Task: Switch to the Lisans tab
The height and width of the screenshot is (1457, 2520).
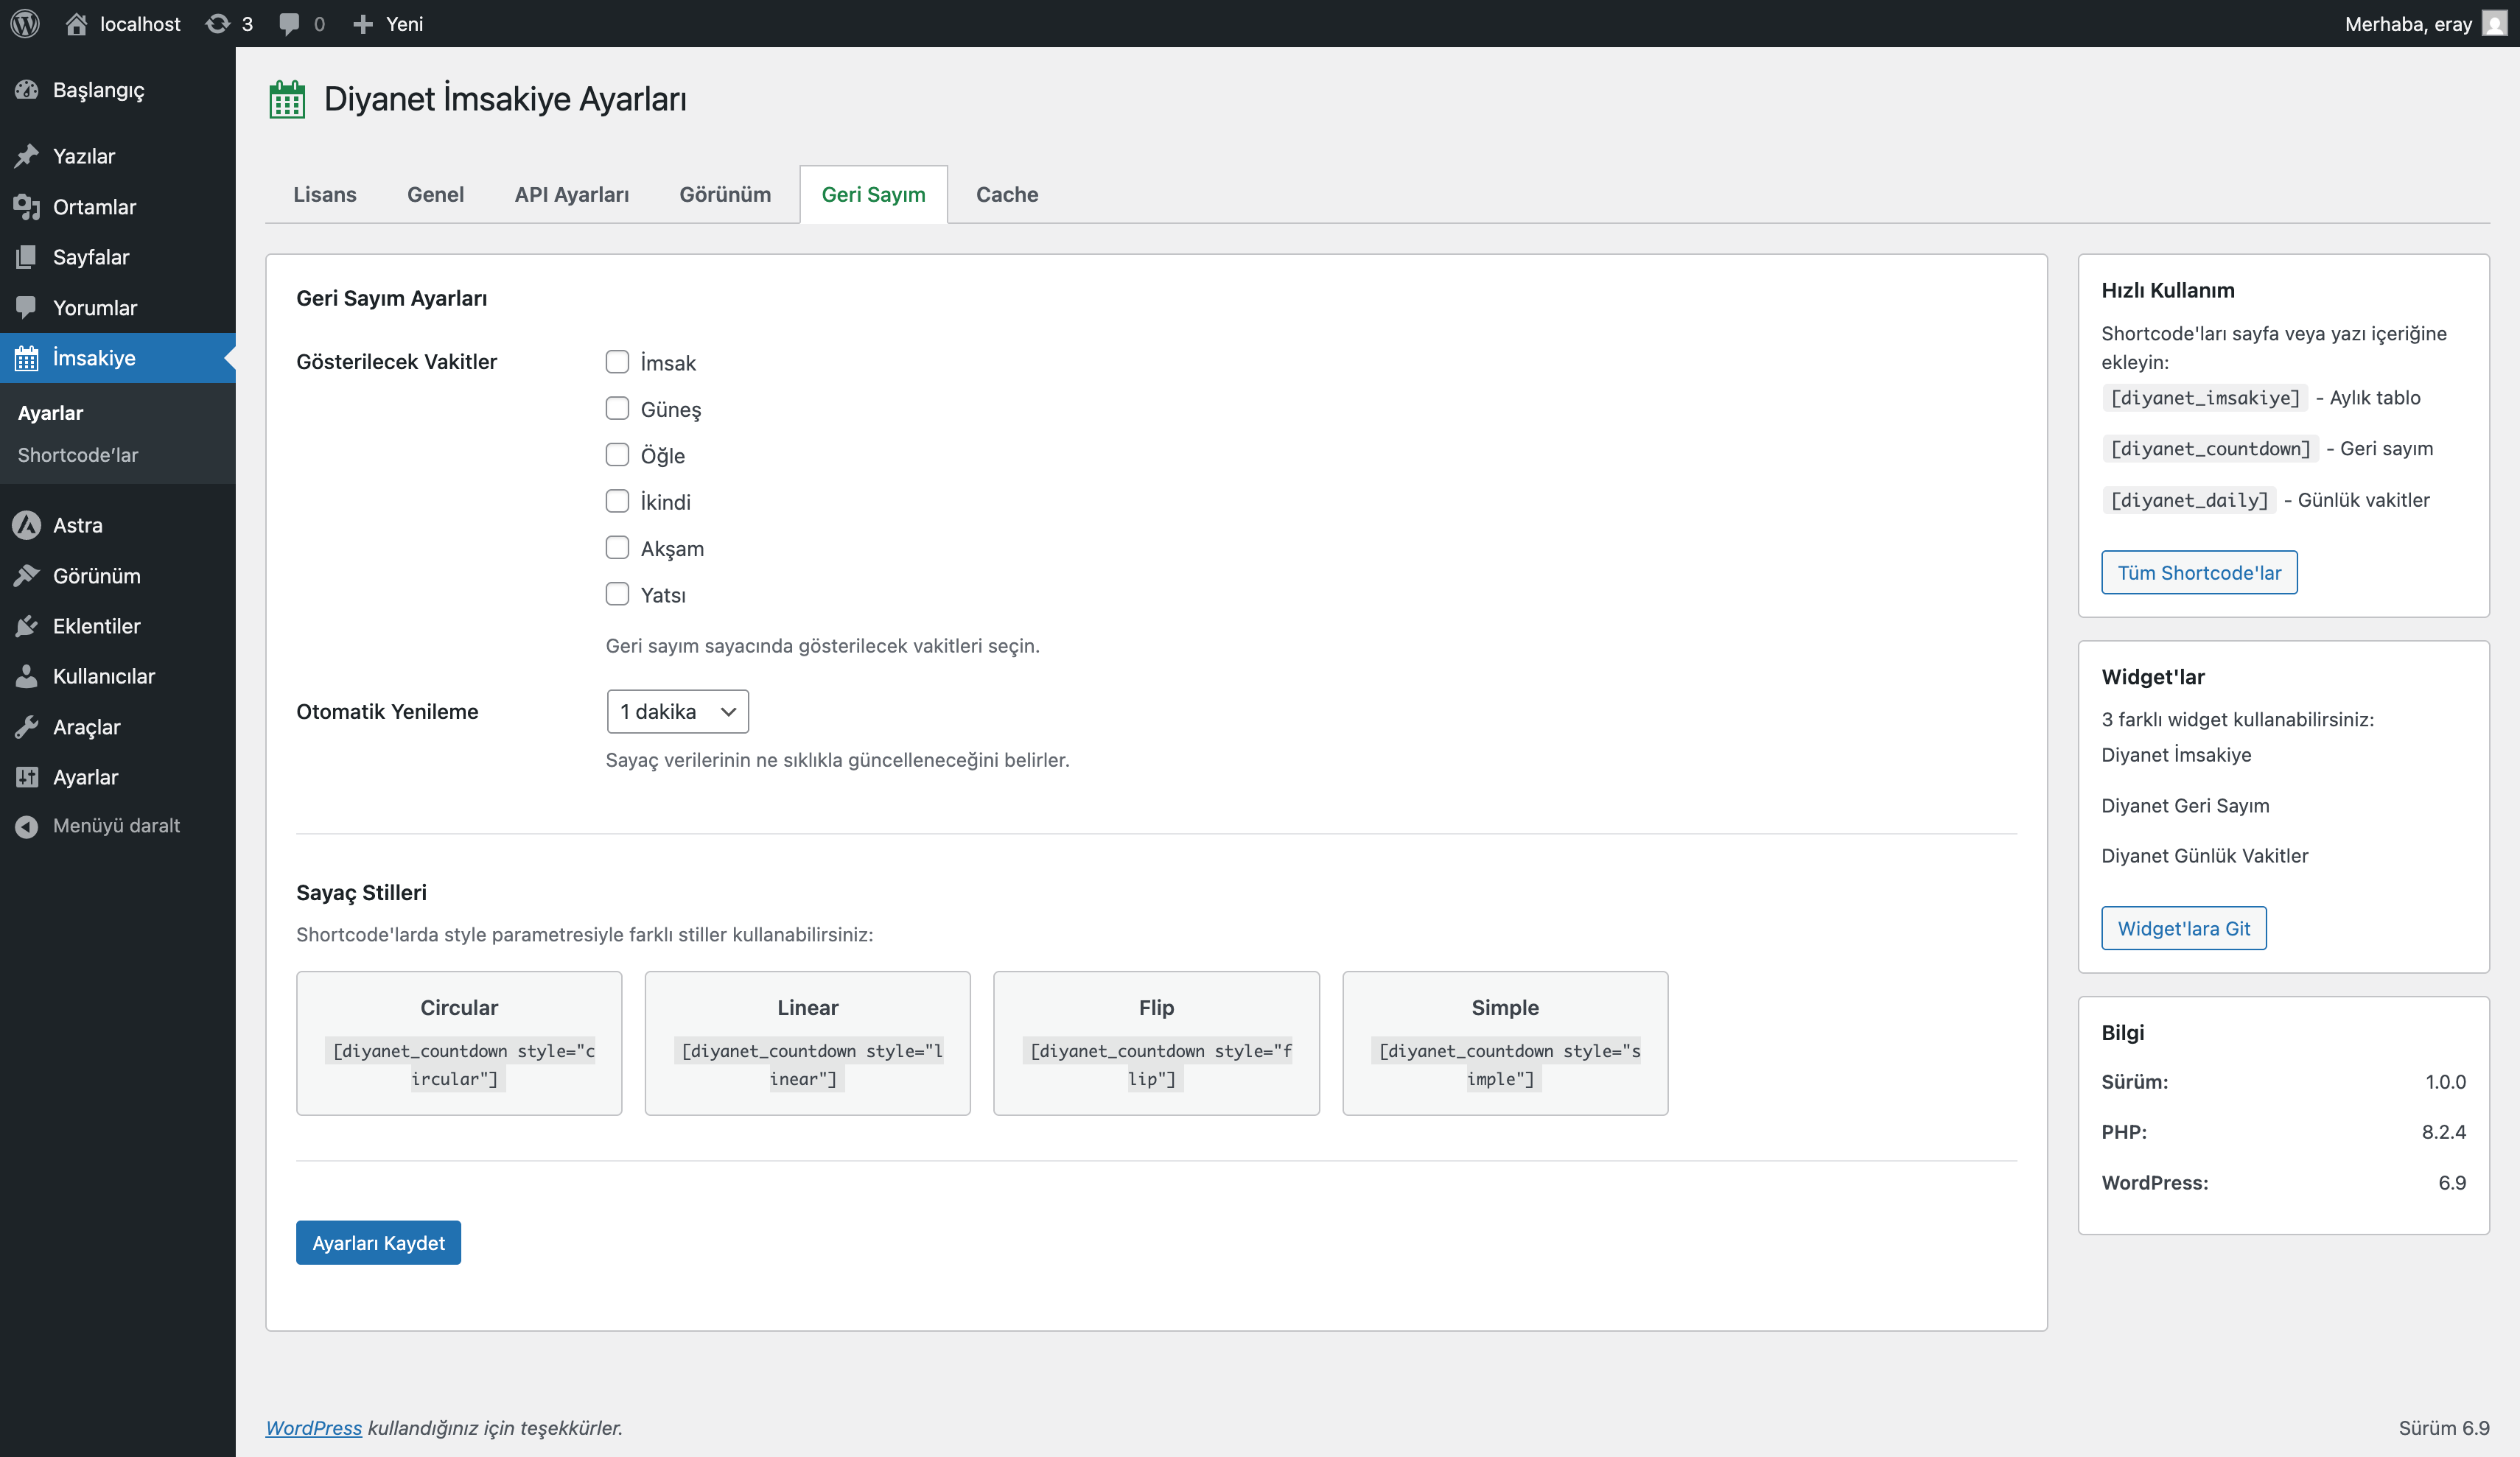Action: (x=325, y=194)
